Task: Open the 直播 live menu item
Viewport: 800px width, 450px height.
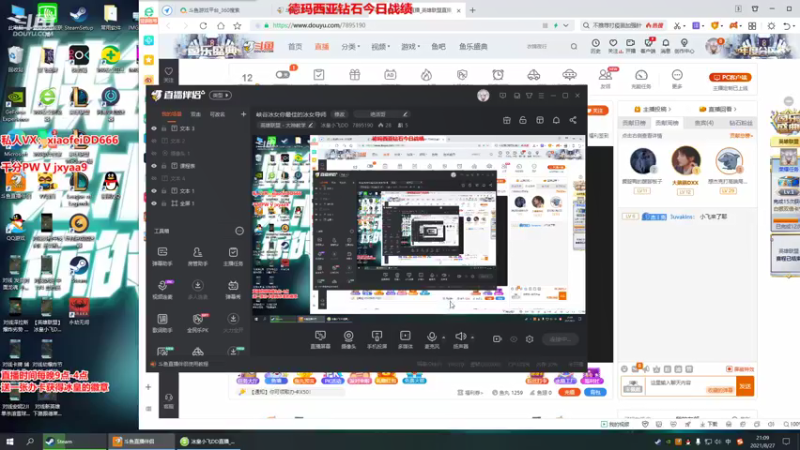Action: [x=321, y=46]
